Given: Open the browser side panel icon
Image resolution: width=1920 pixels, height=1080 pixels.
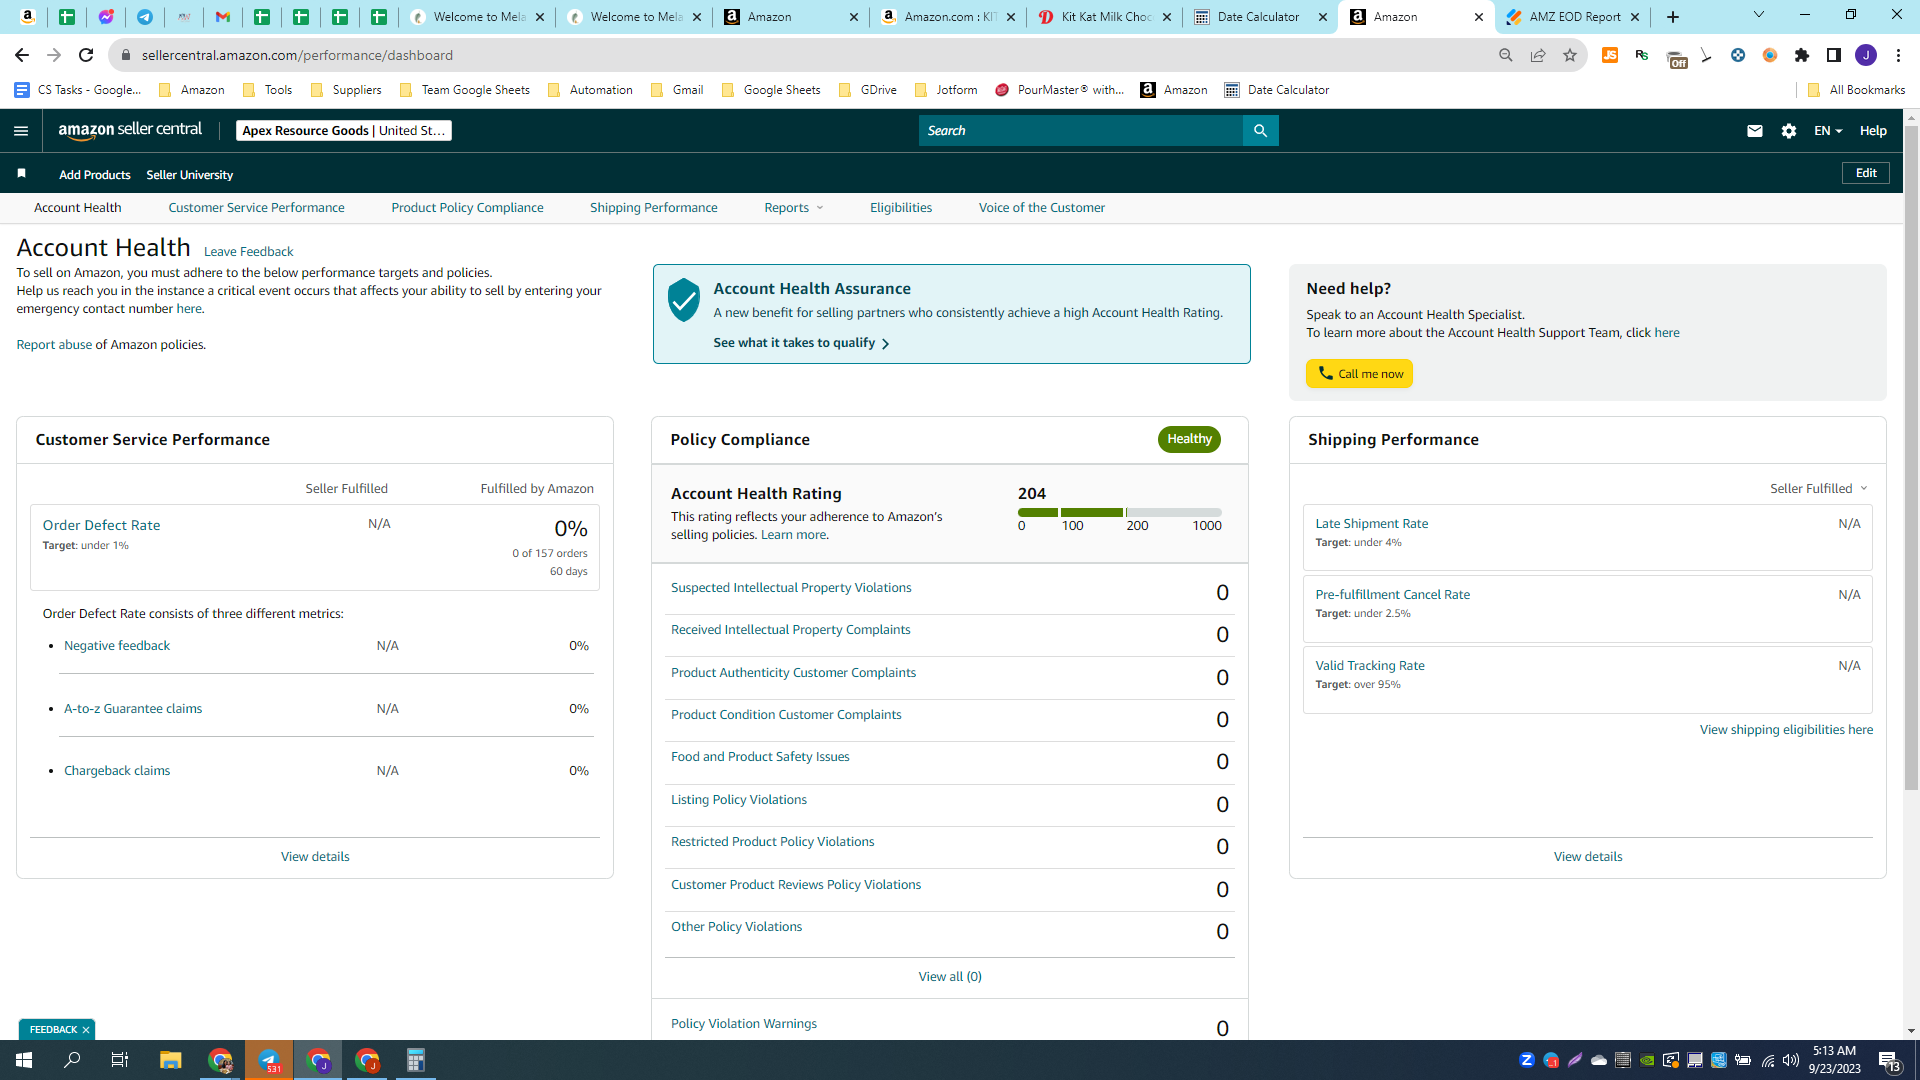Looking at the screenshot, I should [x=1834, y=55].
